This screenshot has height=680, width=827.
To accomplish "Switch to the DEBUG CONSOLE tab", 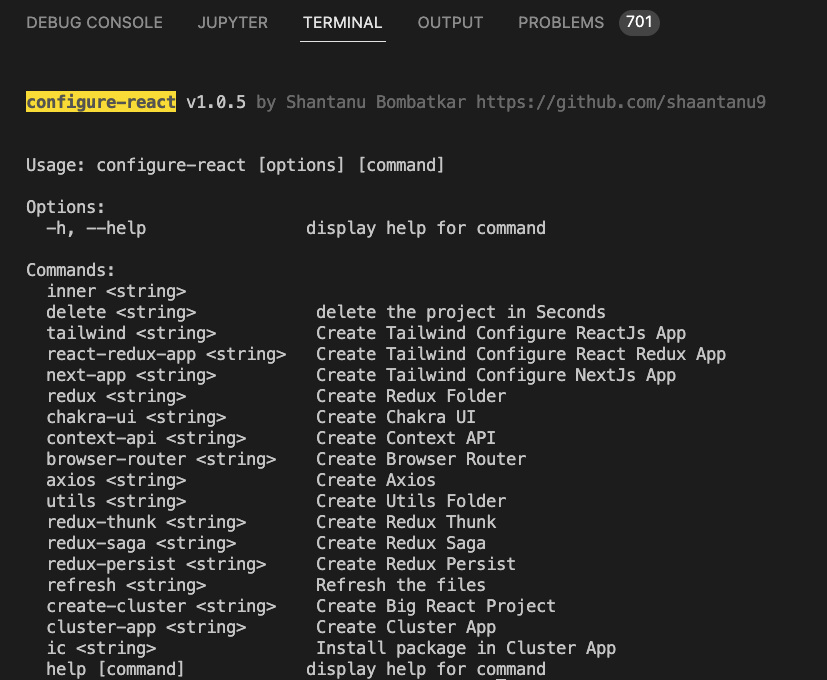I will point(94,23).
